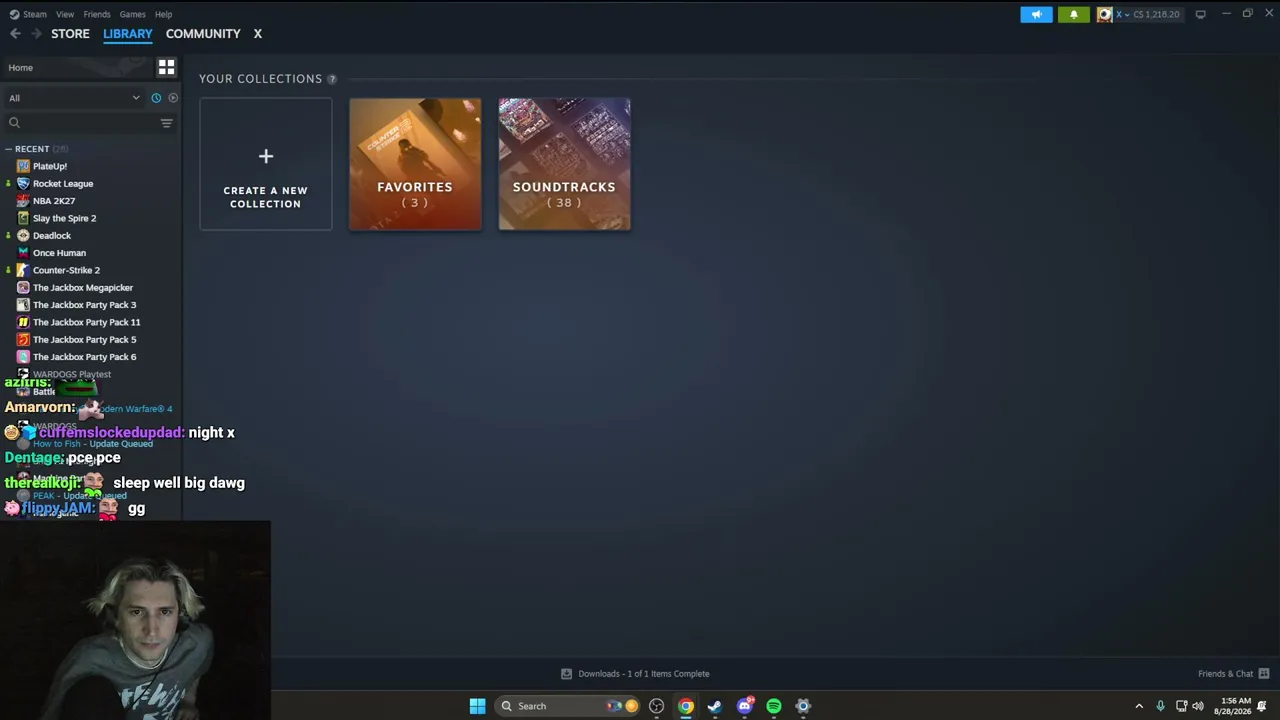Select Once Human in the games list

point(59,253)
